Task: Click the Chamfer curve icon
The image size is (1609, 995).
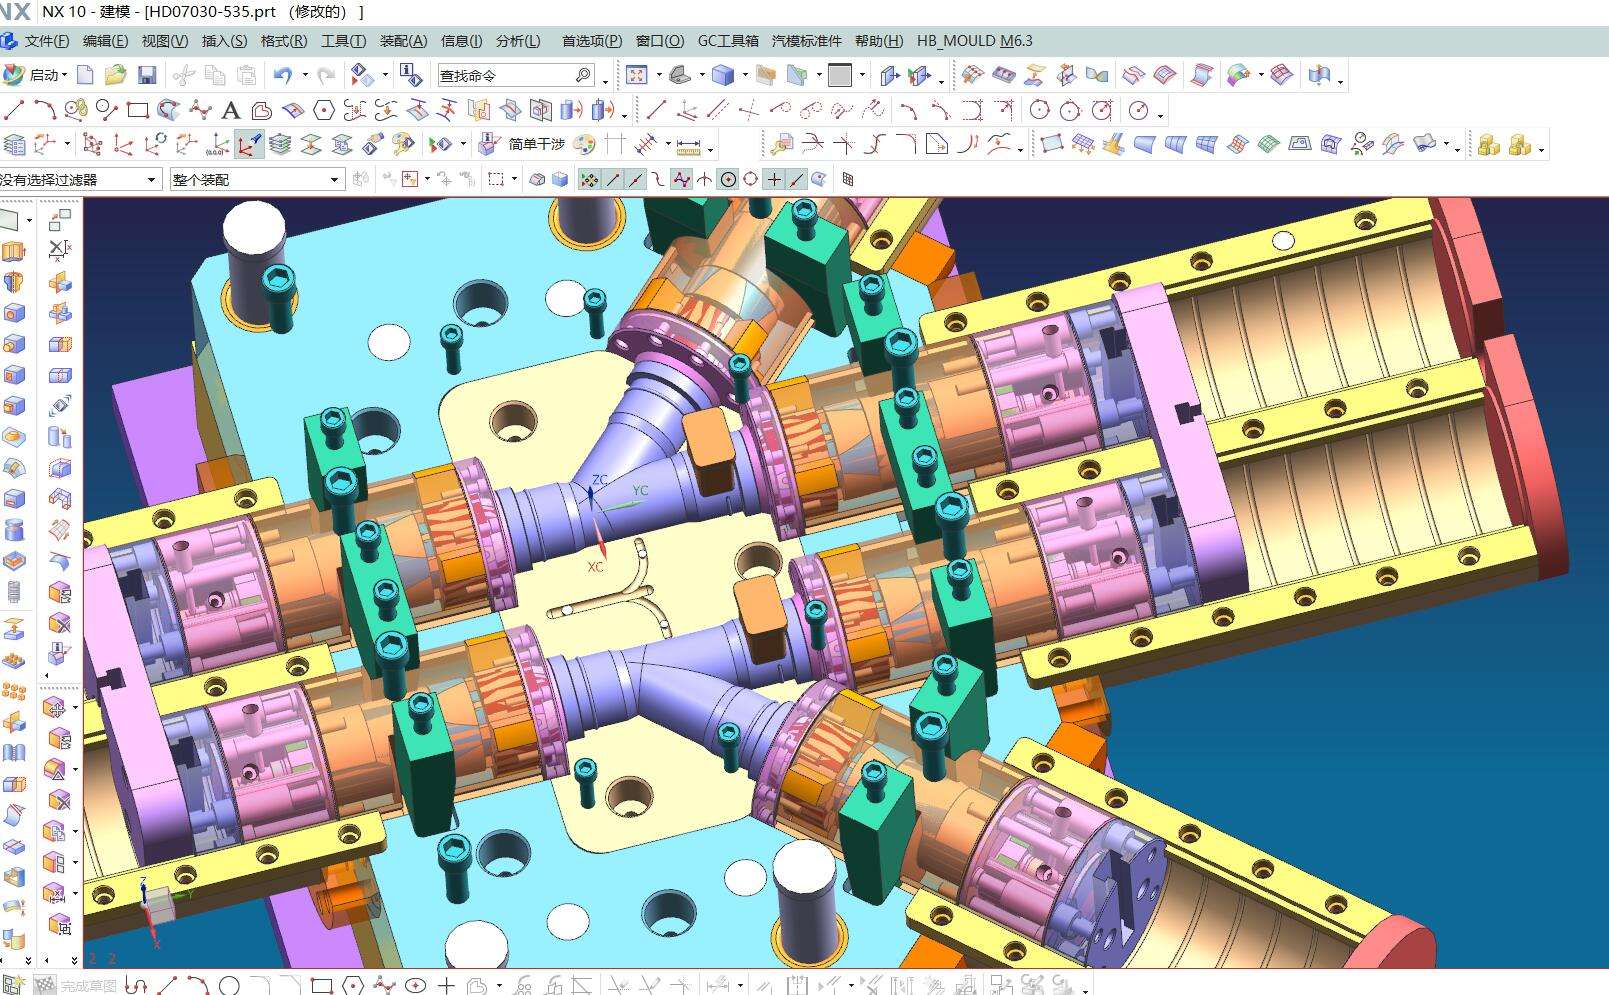Action: 936,145
